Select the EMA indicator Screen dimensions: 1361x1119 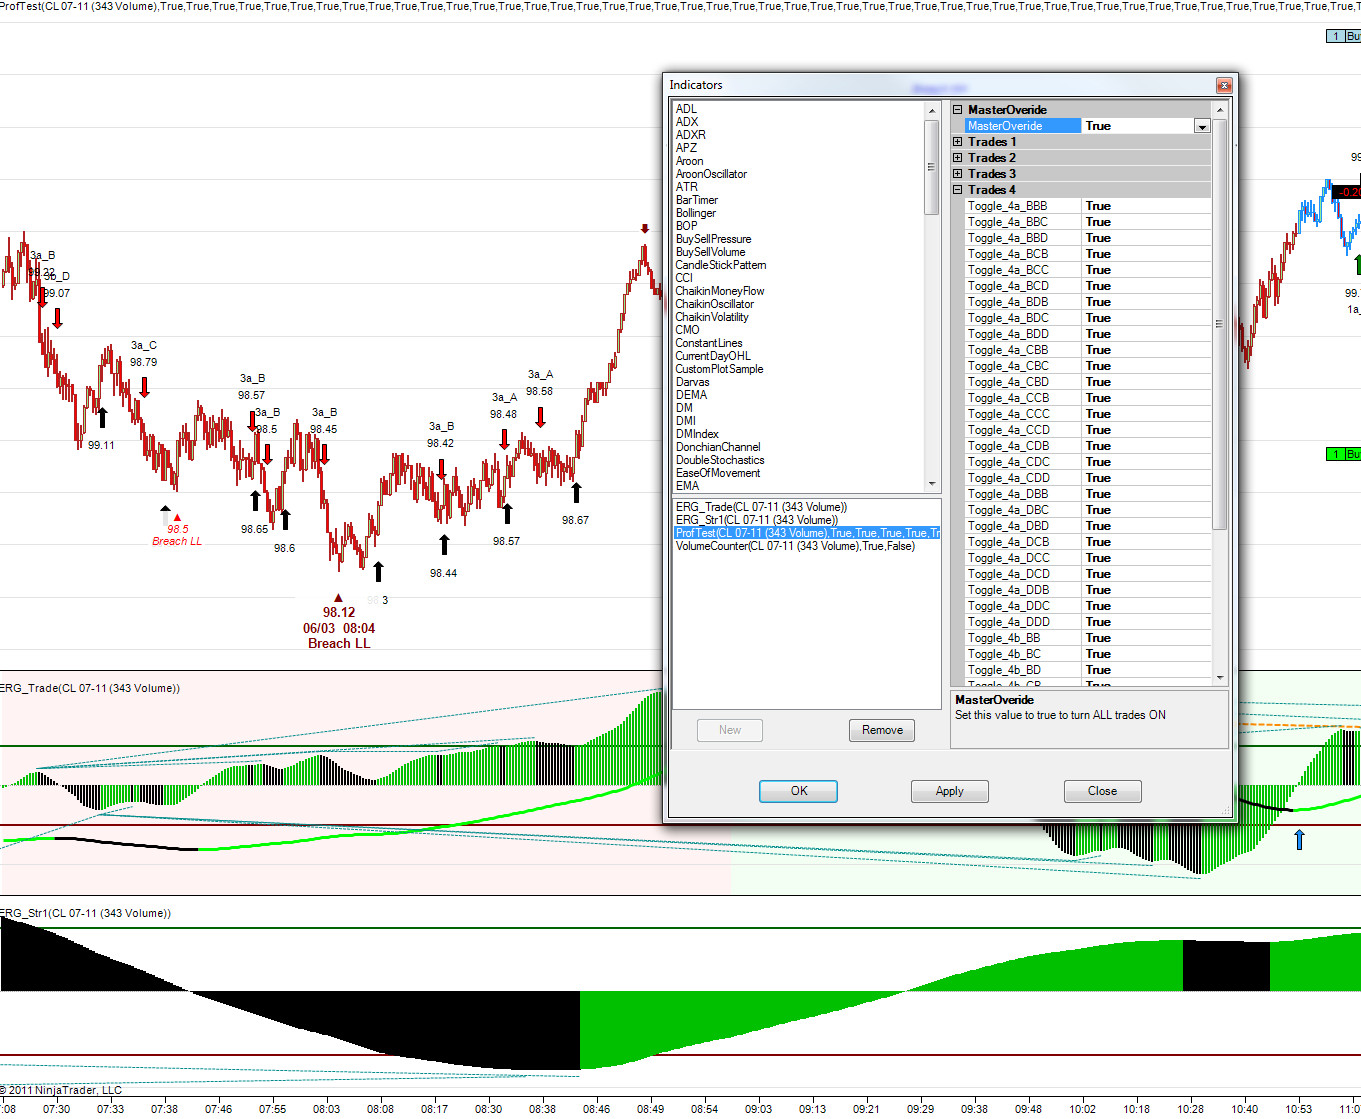pyautogui.click(x=687, y=486)
